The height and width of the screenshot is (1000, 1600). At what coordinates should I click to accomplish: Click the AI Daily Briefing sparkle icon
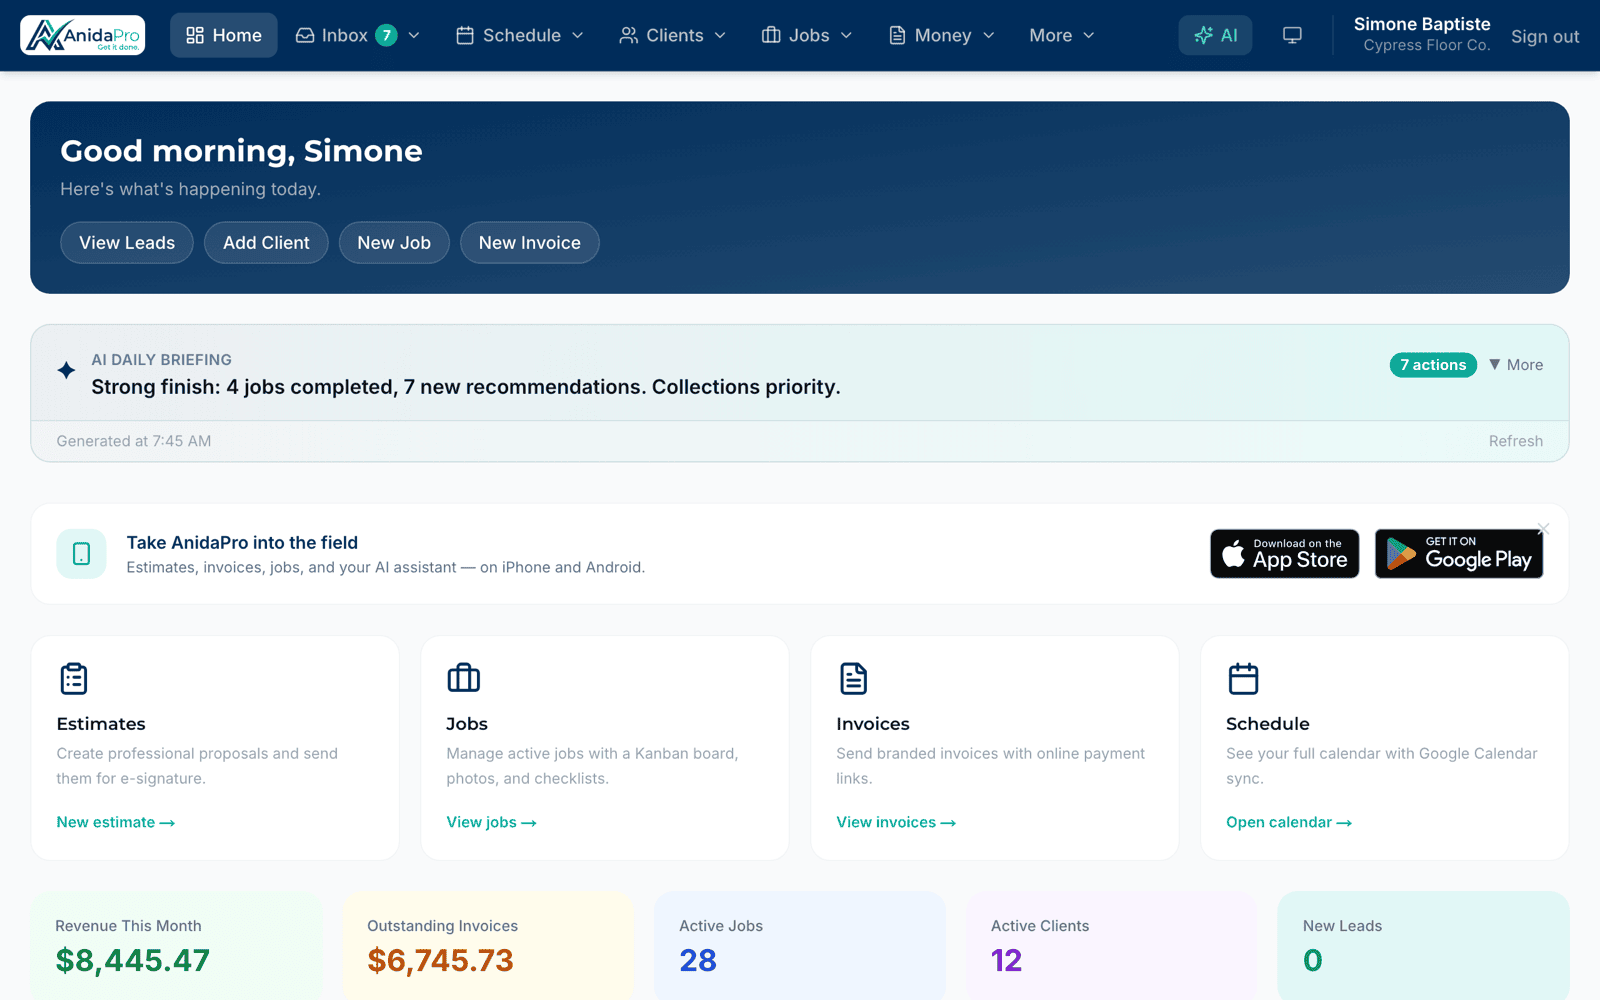click(x=66, y=370)
